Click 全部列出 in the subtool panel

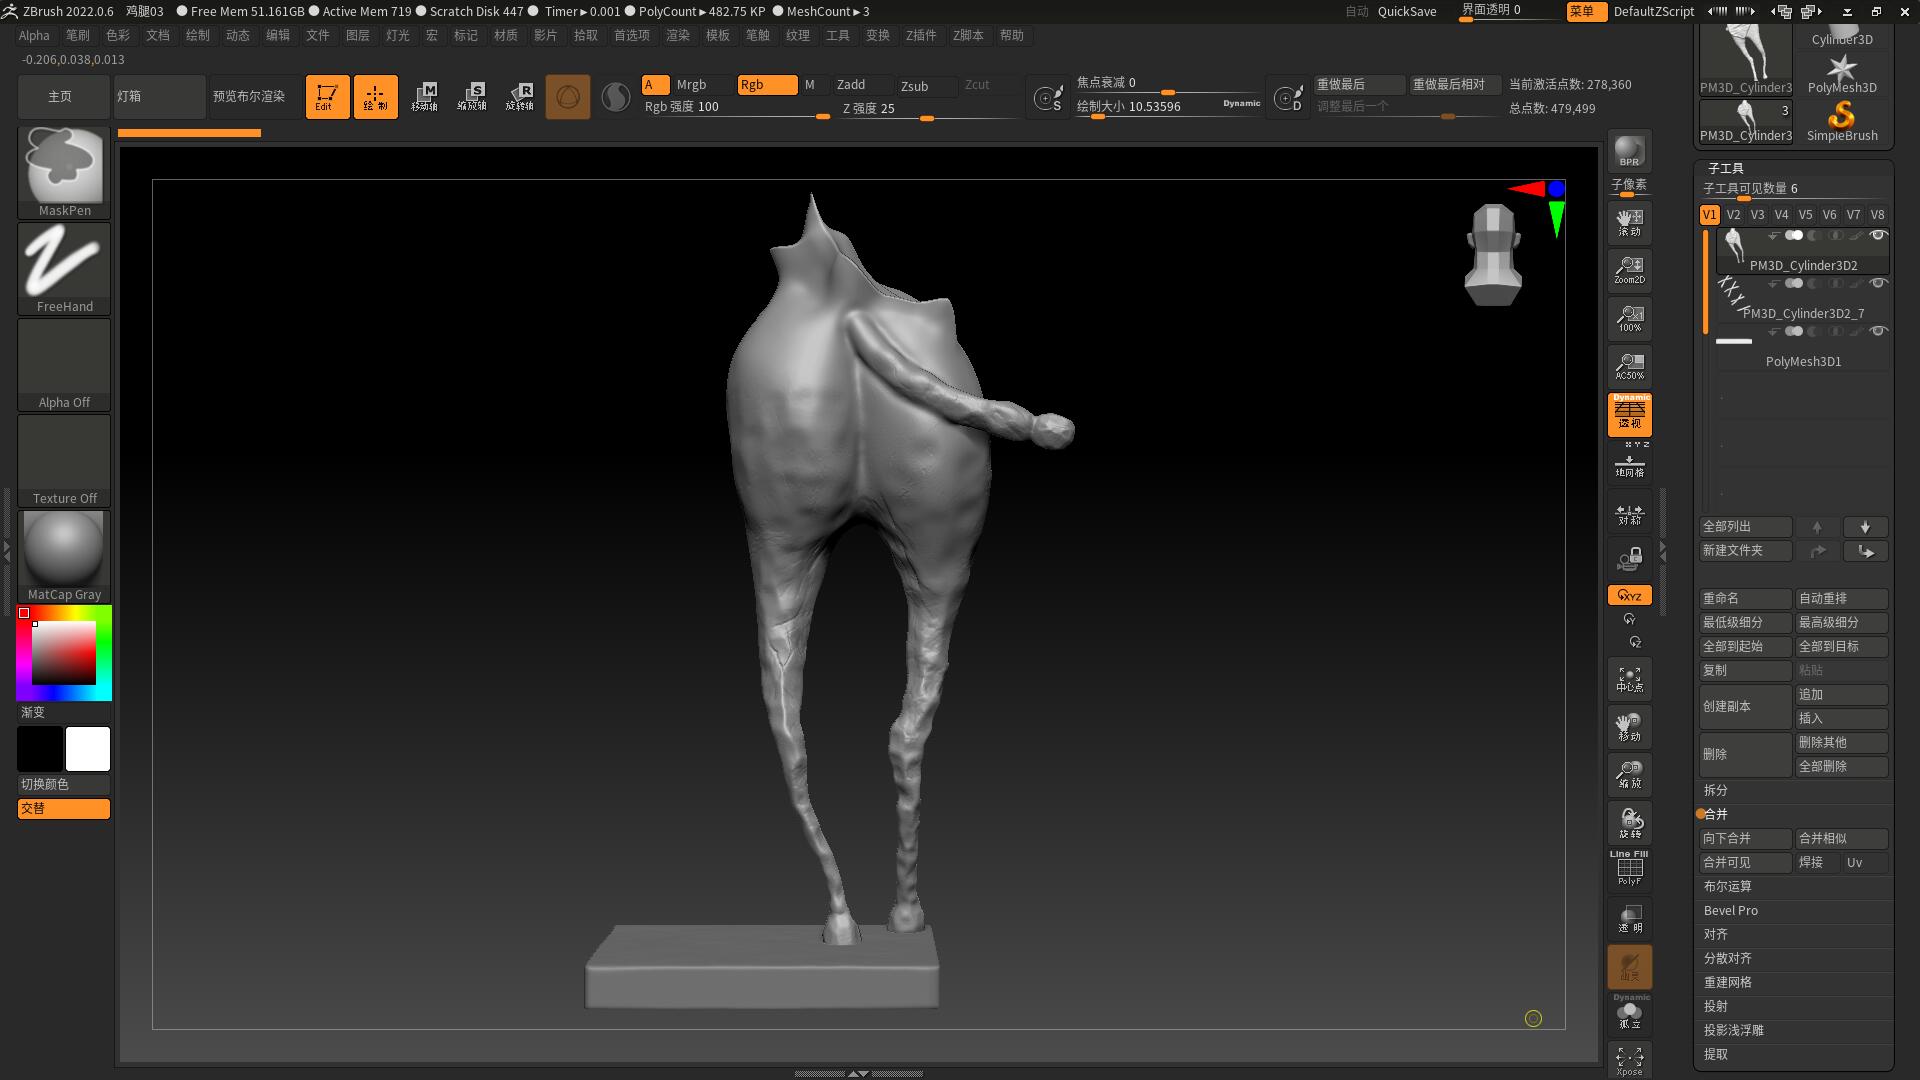(1744, 526)
